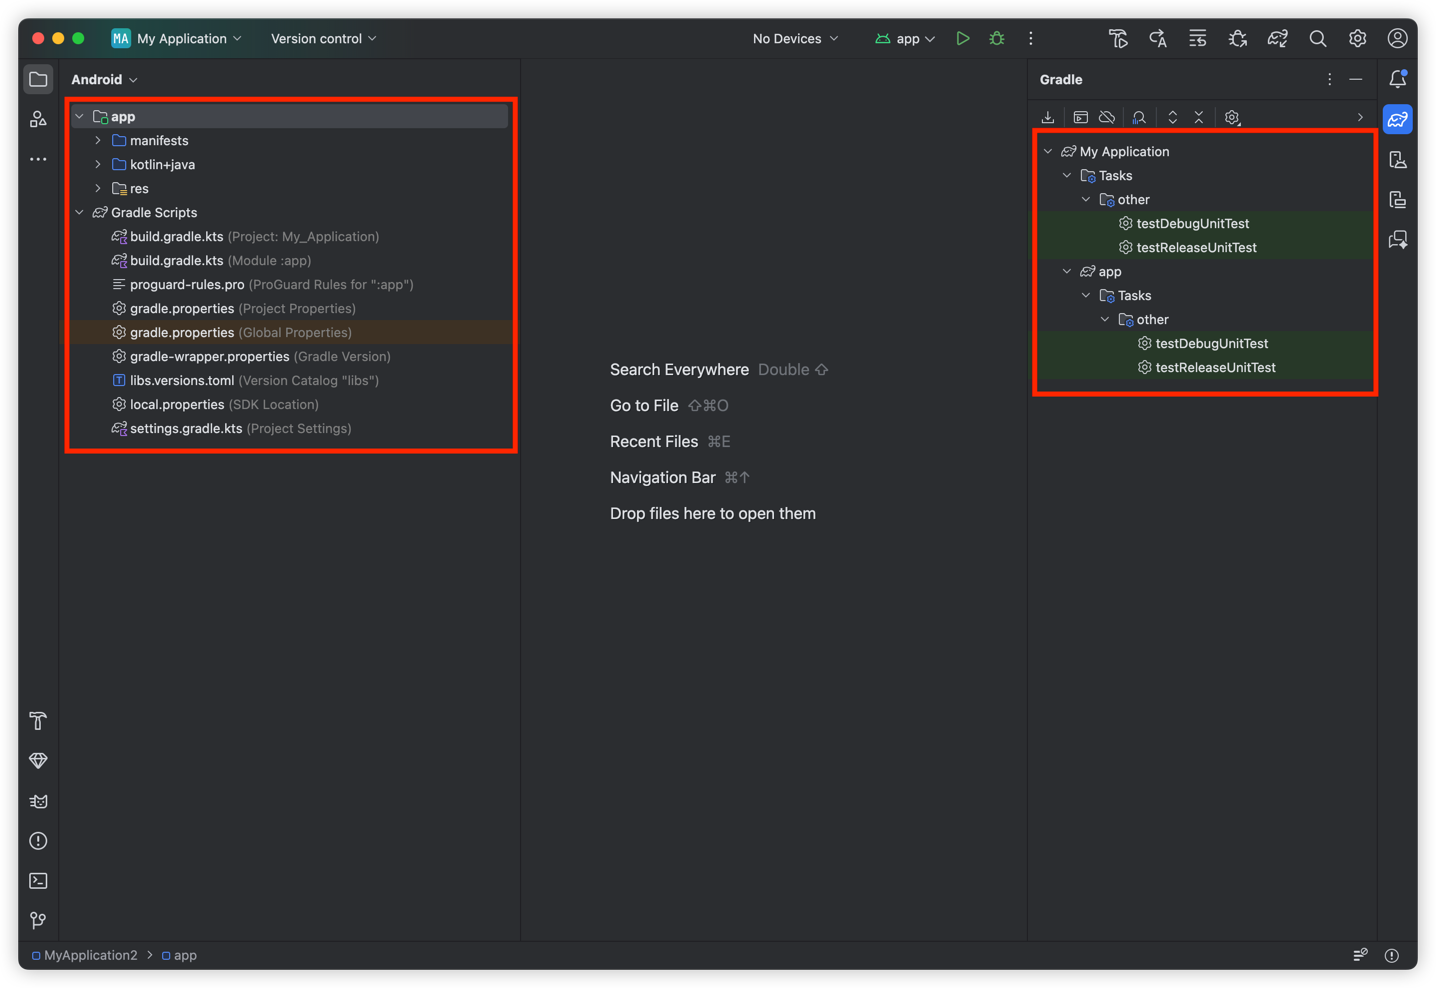Toggle the Project tool window folder icon
The image size is (1436, 988).
[x=38, y=79]
